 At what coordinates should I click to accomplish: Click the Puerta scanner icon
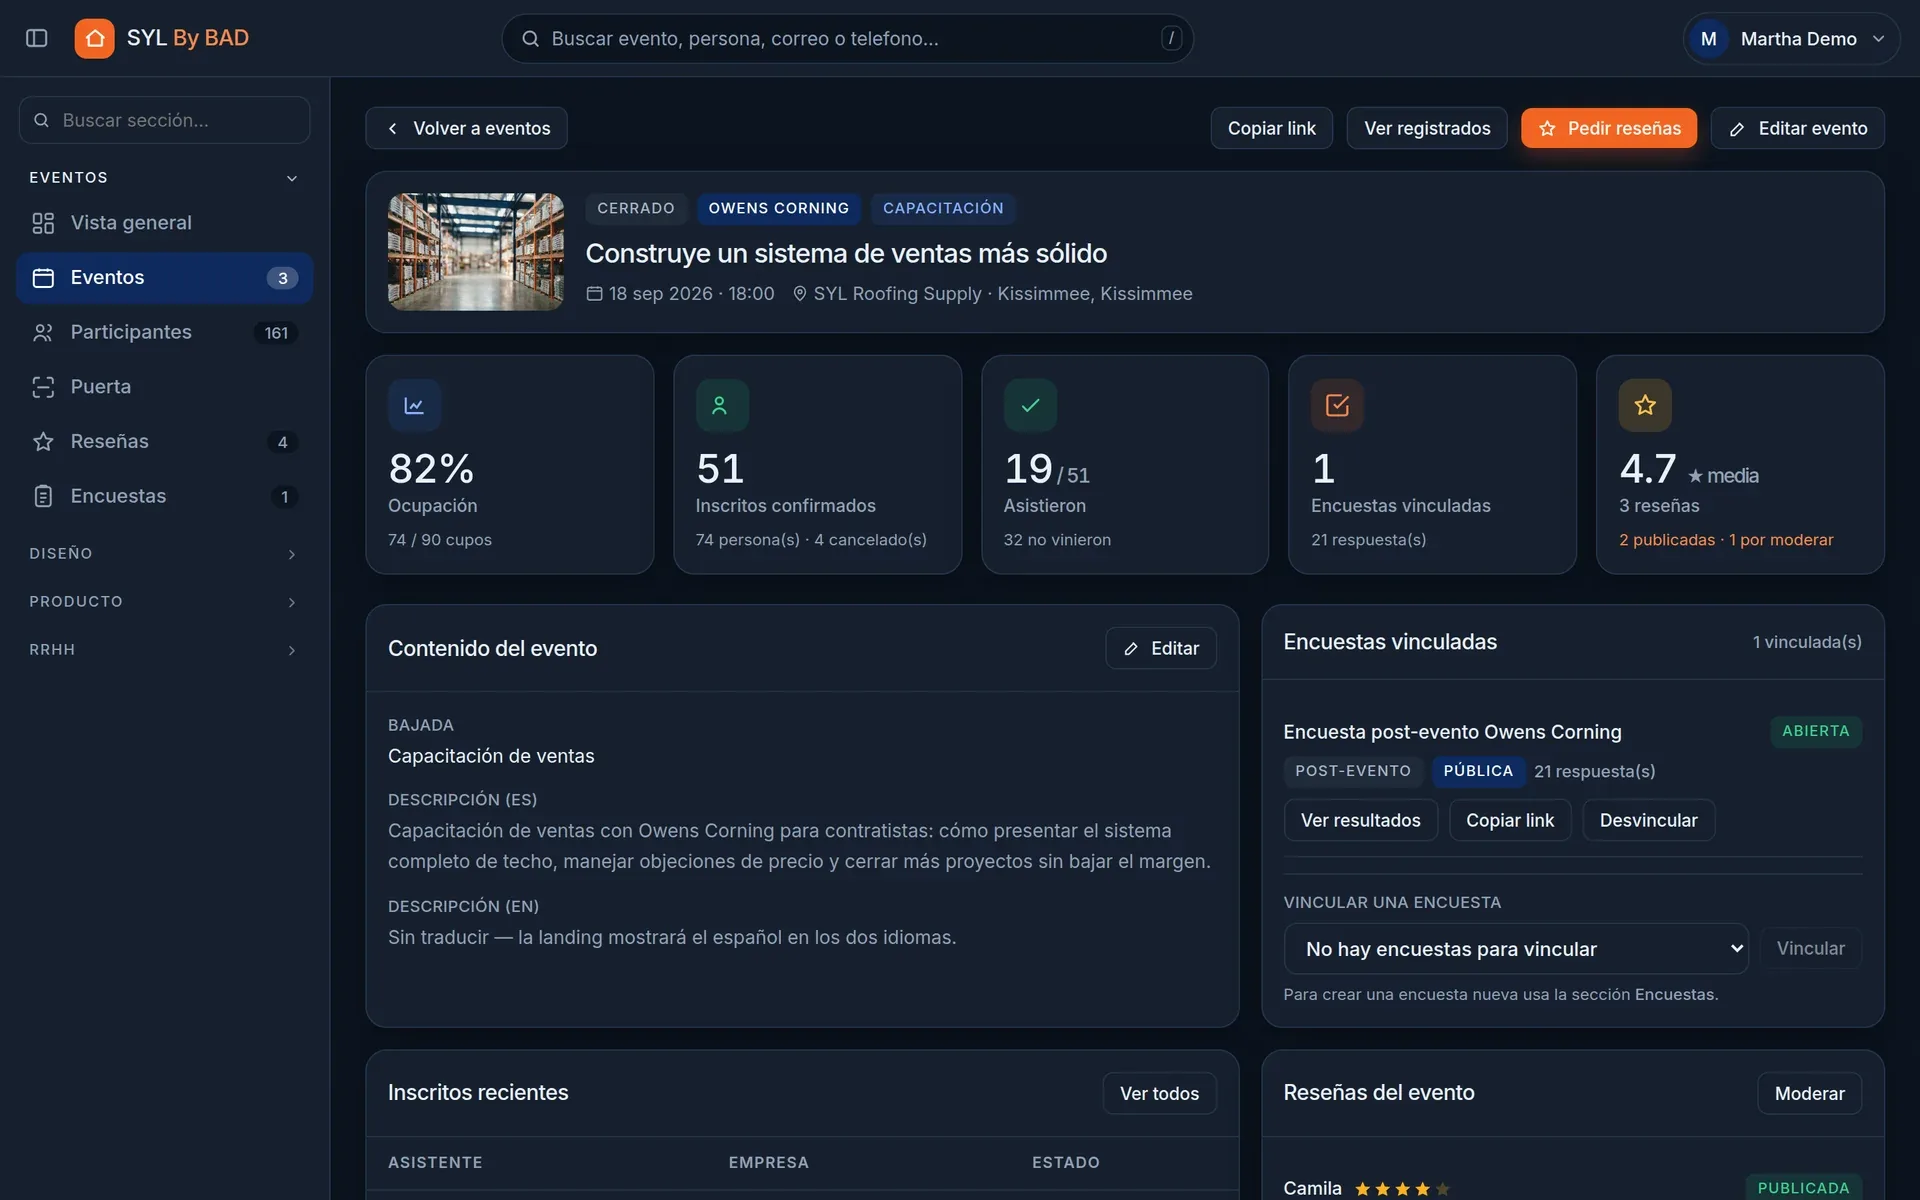(43, 387)
